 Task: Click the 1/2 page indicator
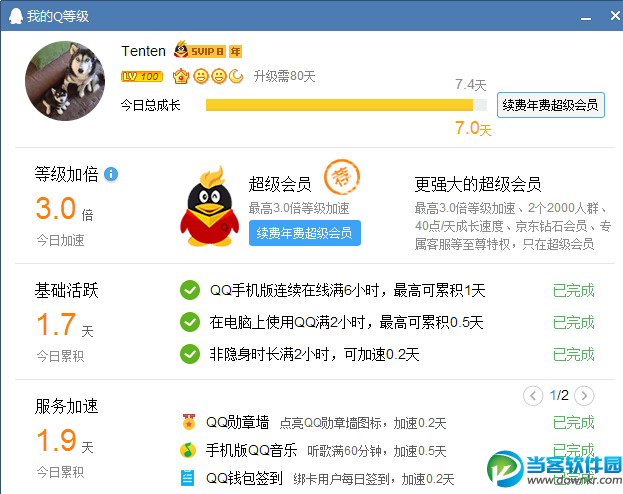559,395
